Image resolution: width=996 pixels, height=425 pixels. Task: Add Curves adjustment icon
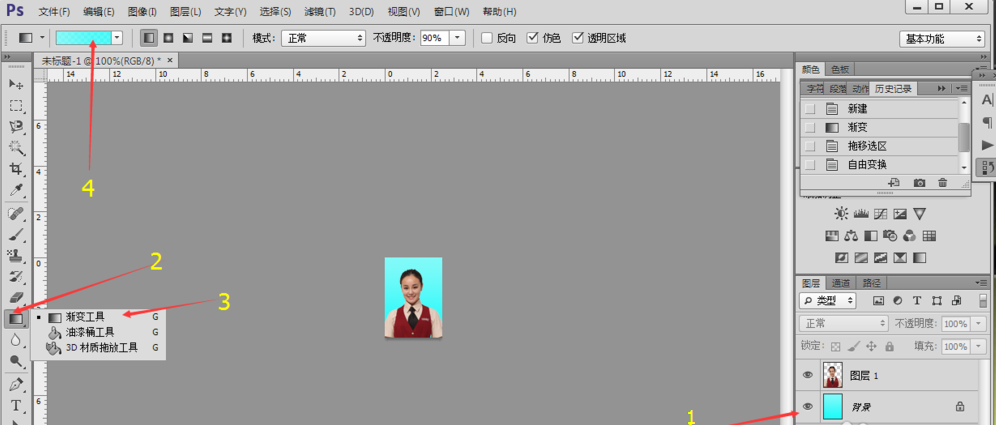point(880,213)
